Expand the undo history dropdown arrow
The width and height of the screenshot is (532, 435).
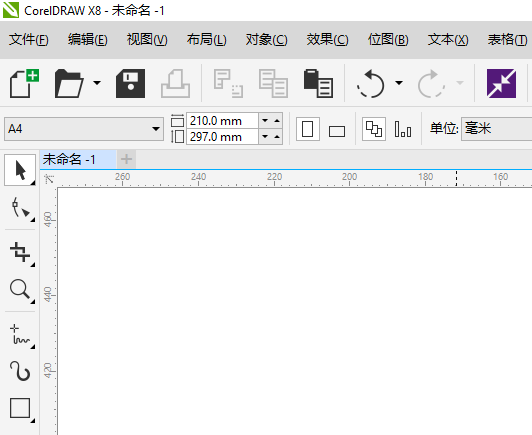[x=399, y=83]
